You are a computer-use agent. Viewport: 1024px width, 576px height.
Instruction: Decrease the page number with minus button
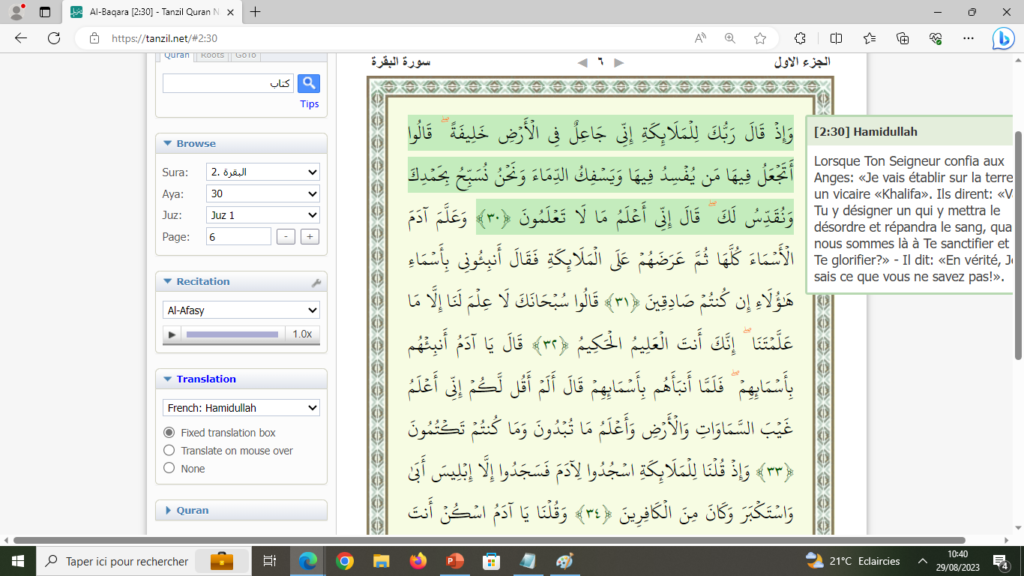pos(285,237)
